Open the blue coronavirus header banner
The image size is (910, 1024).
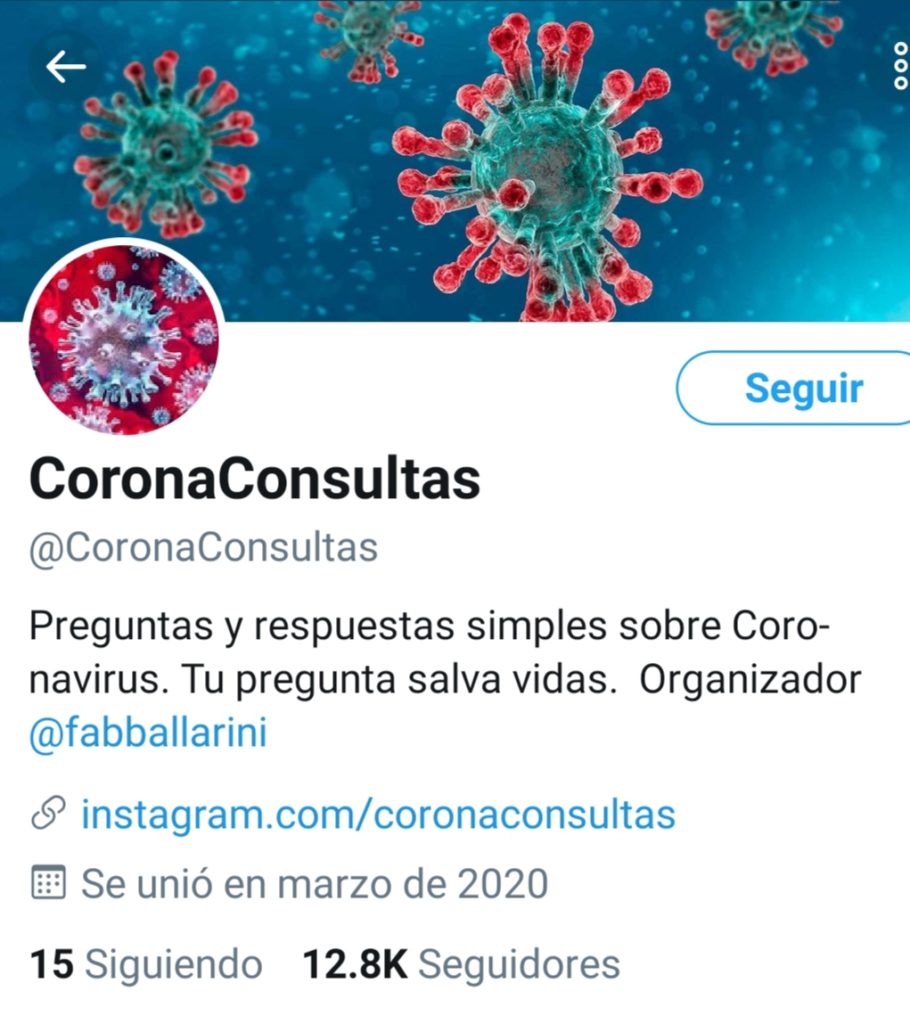tap(455, 161)
